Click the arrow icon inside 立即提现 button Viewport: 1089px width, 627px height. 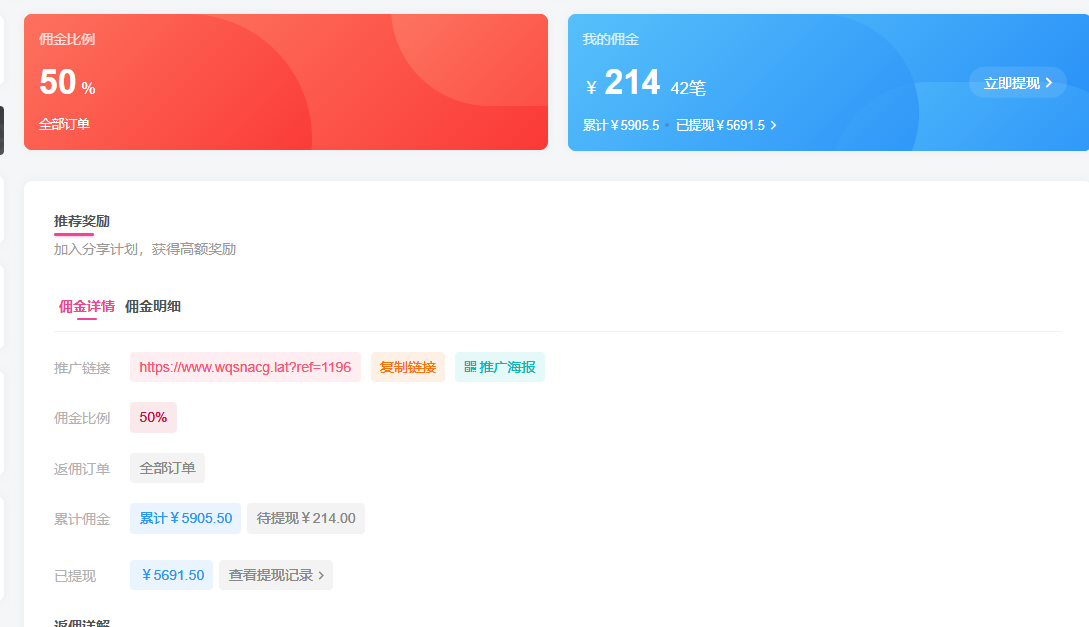click(1048, 83)
